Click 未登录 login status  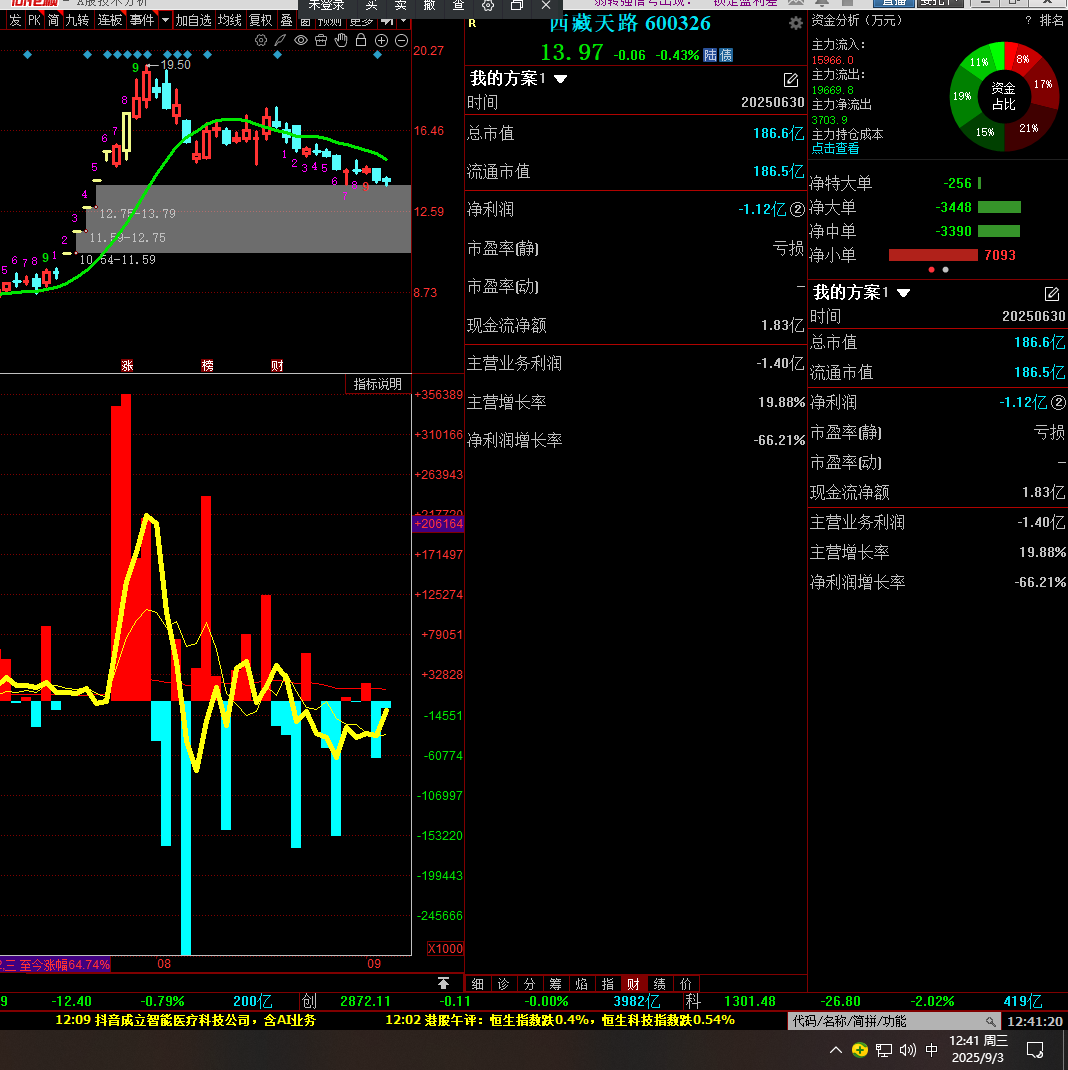326,5
